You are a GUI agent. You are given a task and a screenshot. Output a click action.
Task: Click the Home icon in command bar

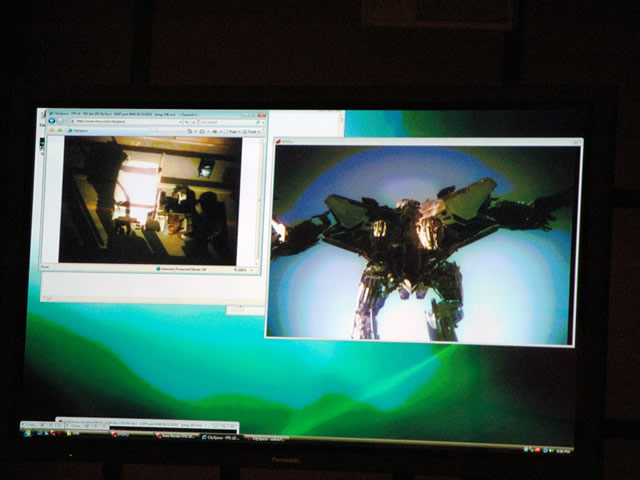pos(189,131)
